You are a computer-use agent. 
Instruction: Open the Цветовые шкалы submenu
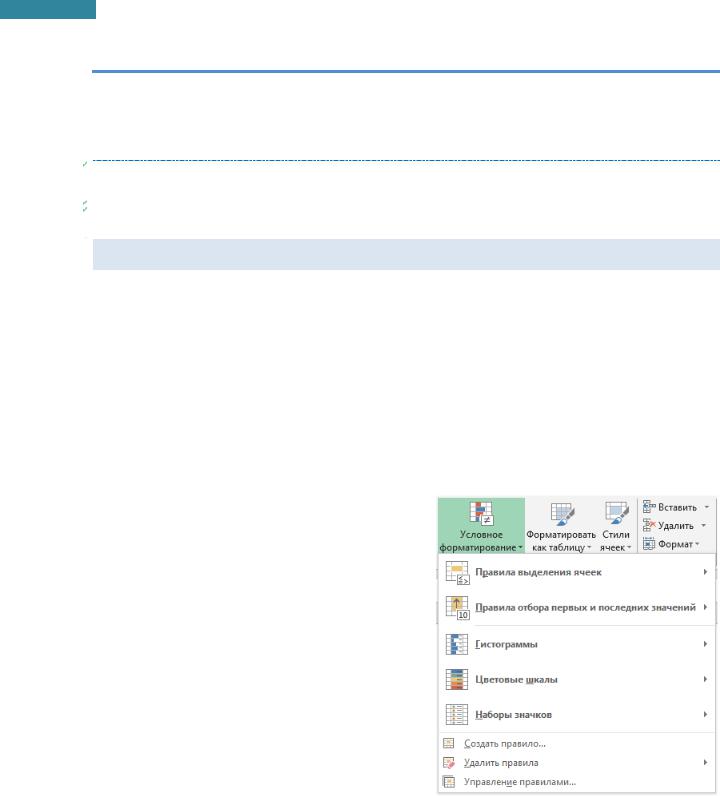coord(576,679)
